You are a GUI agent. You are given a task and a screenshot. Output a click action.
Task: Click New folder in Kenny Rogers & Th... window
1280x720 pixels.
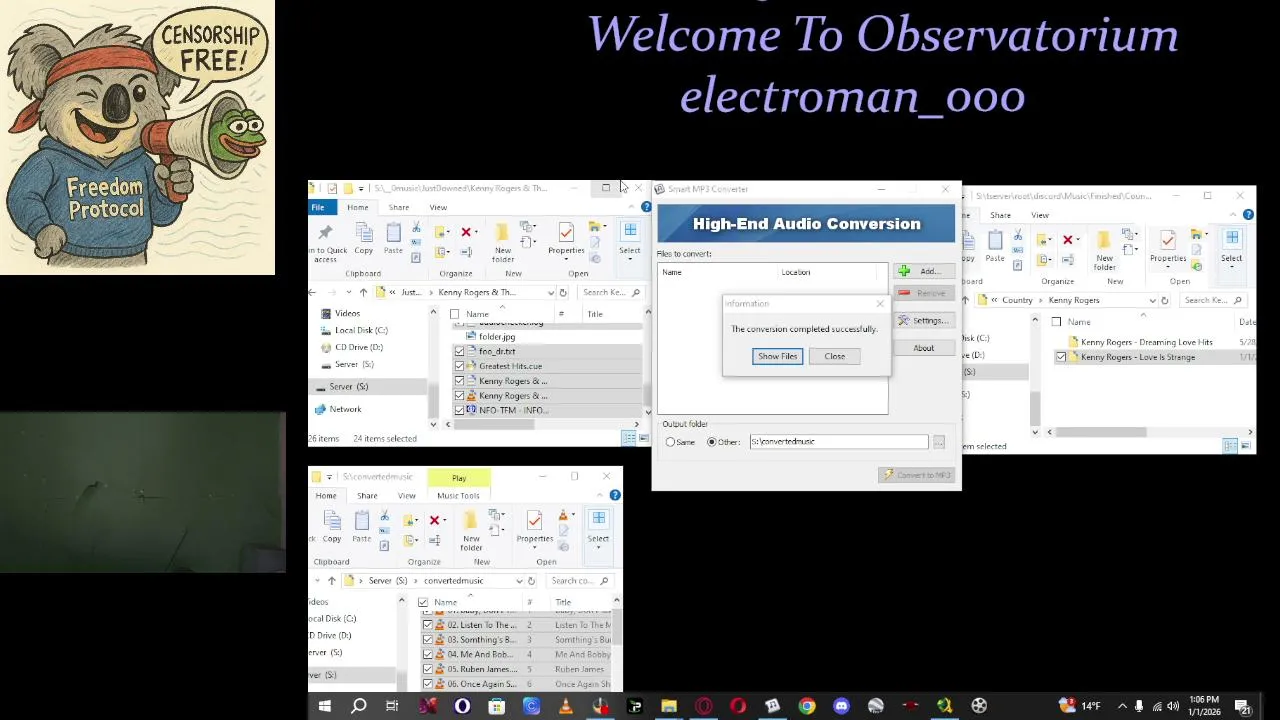point(503,243)
